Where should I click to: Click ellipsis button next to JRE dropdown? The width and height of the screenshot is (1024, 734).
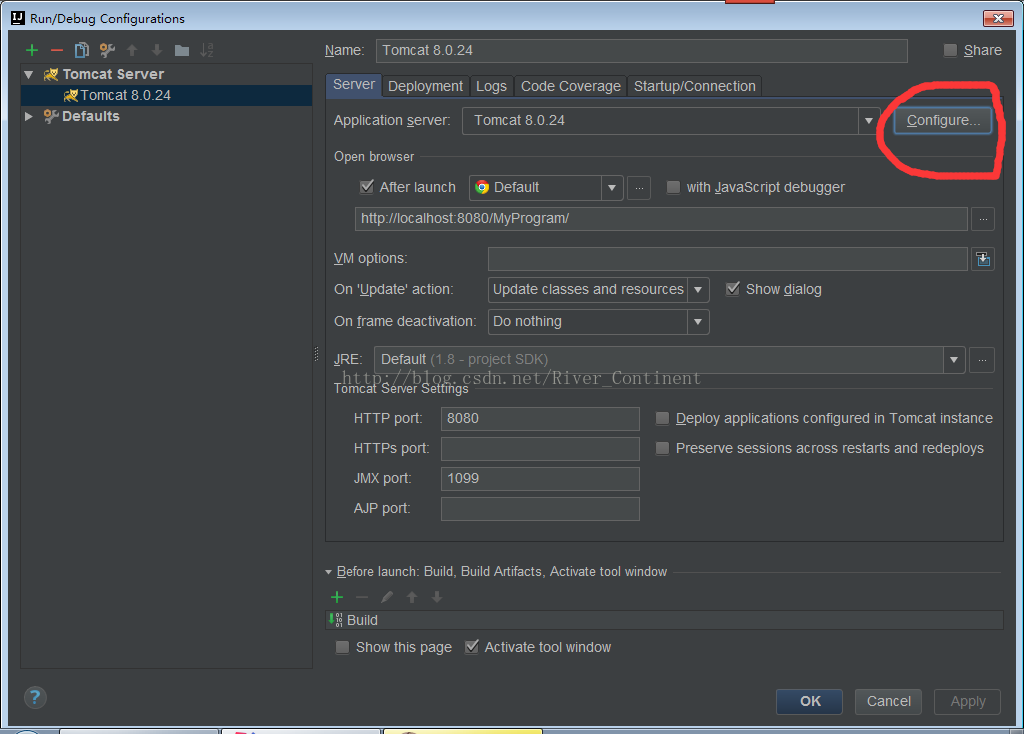coord(982,360)
